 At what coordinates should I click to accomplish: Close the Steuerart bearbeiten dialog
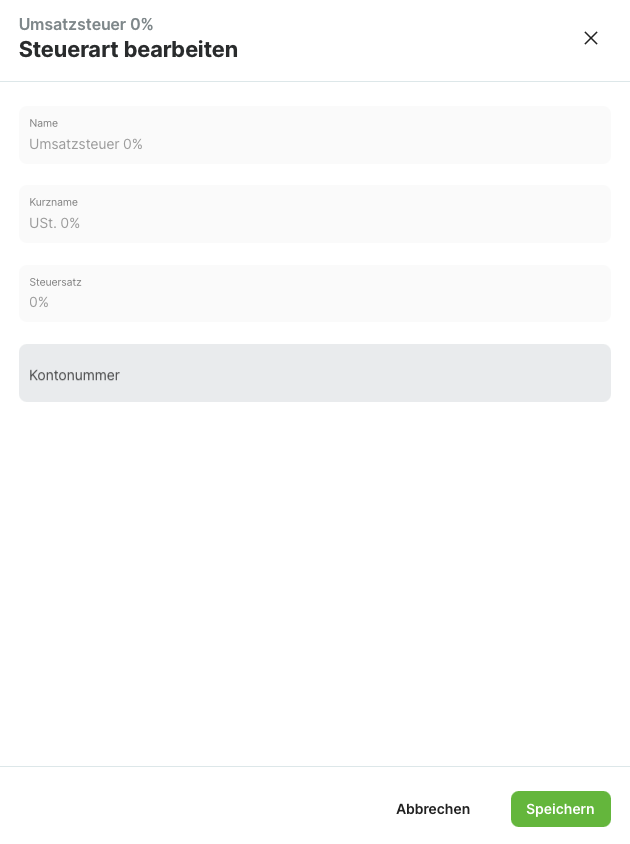[591, 38]
